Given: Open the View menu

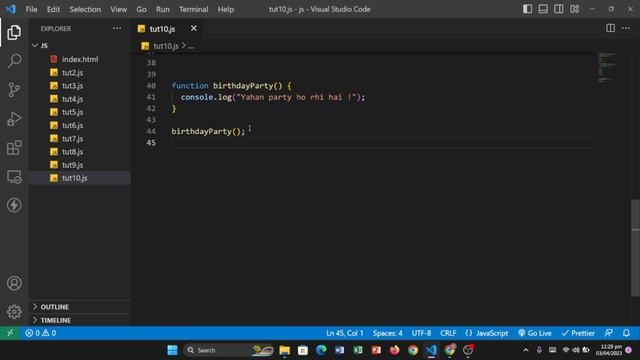Looking at the screenshot, I should [x=118, y=9].
